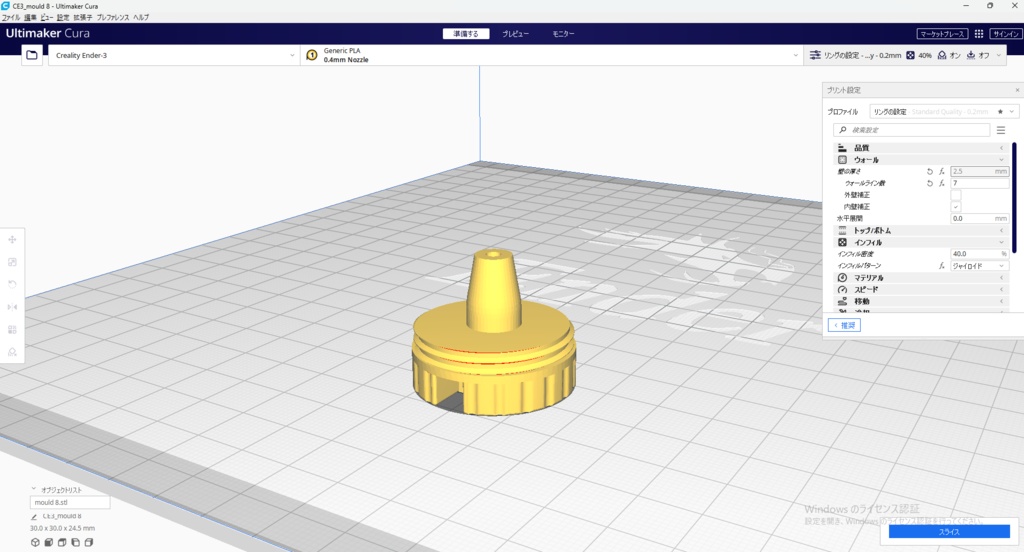Click the support status icon in summary bar

point(942,56)
